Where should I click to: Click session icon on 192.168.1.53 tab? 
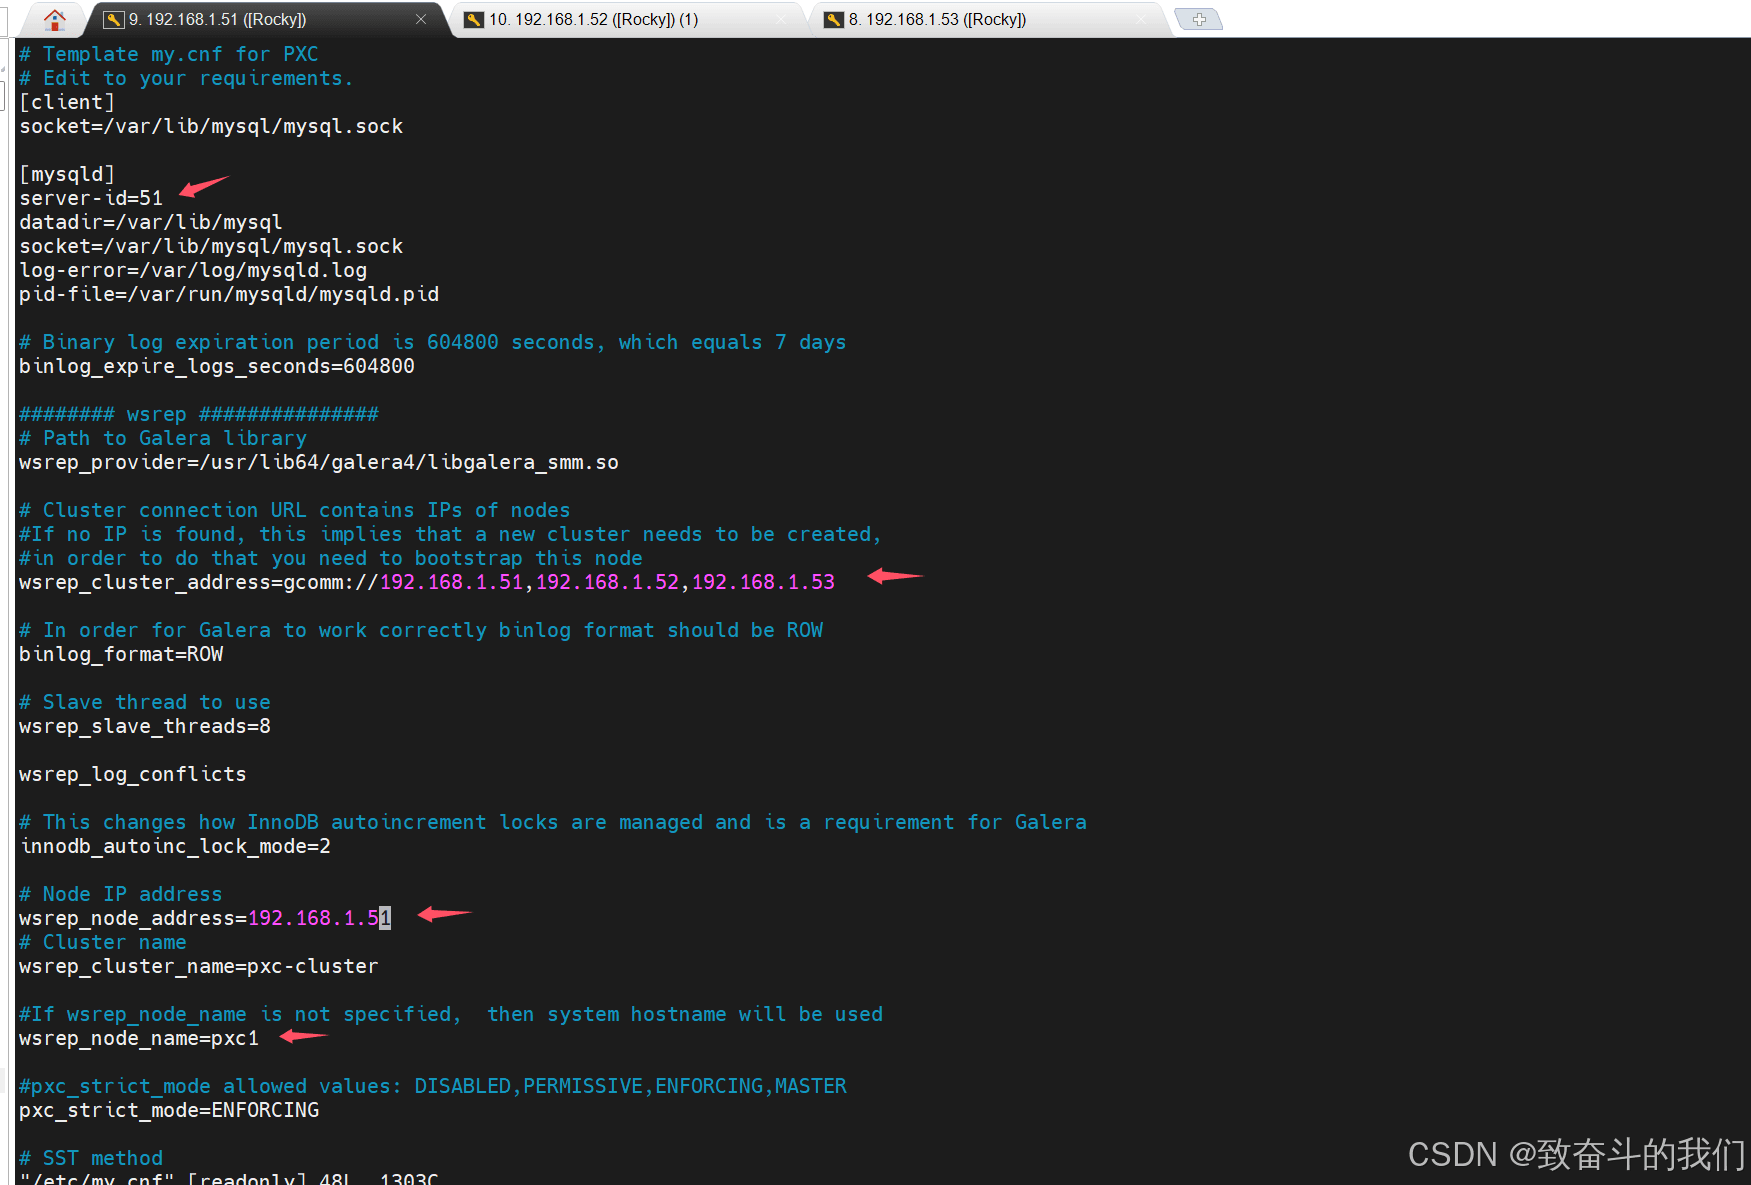[x=833, y=19]
